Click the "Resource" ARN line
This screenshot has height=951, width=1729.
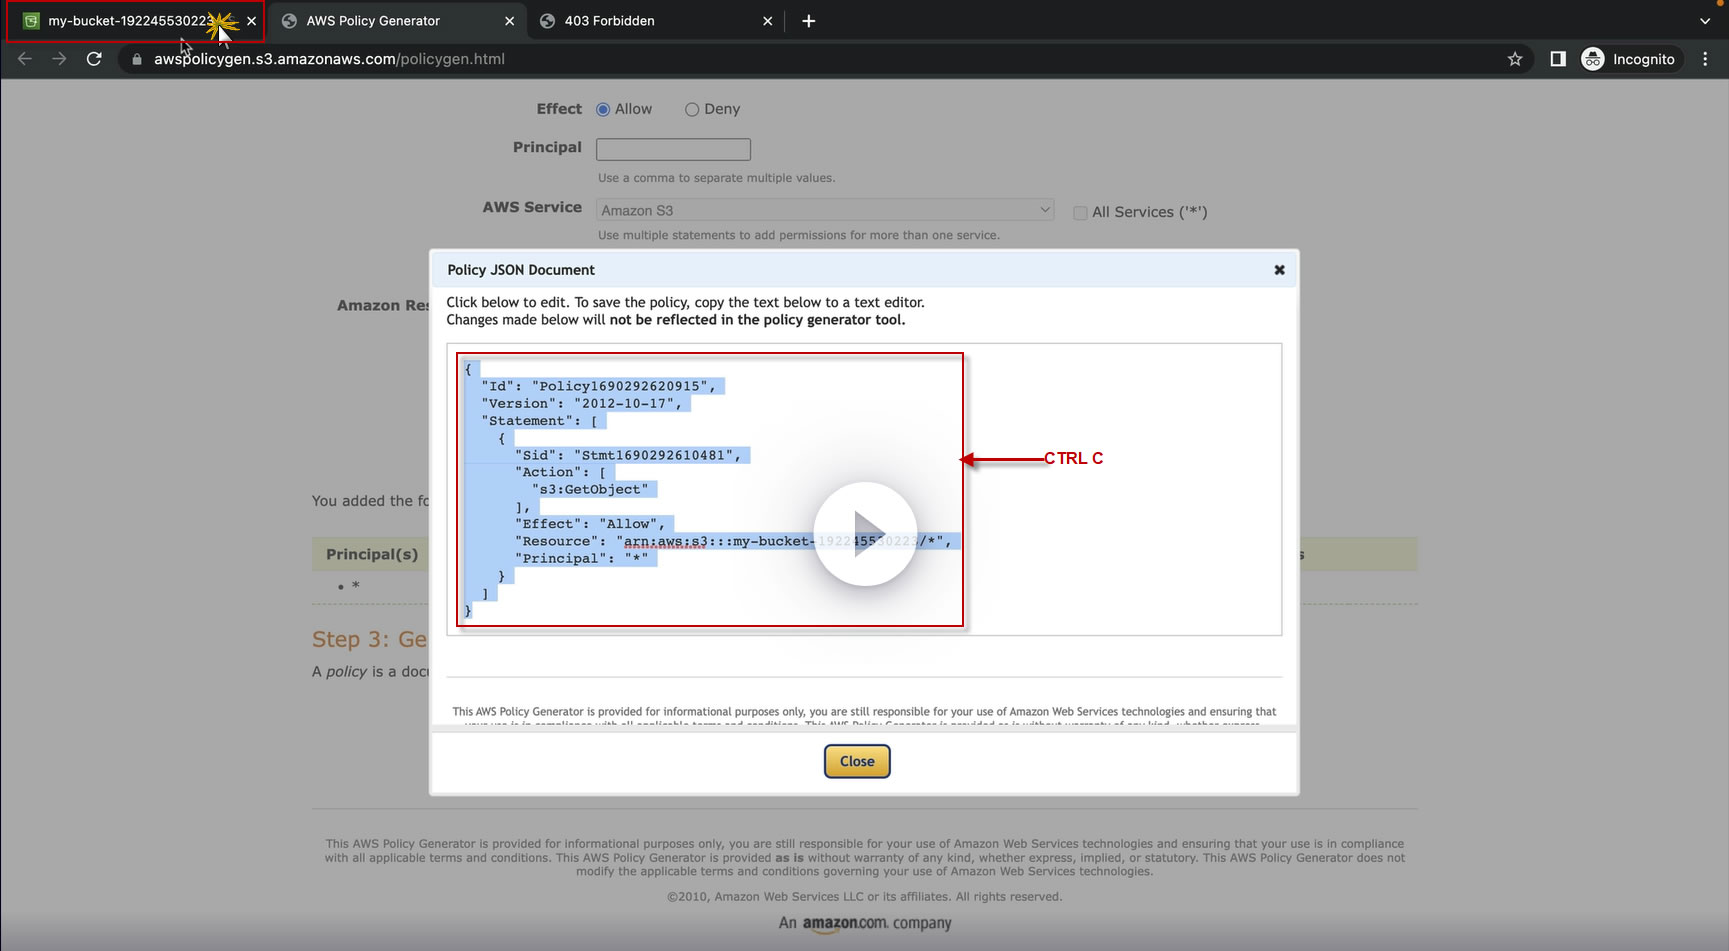click(x=733, y=541)
